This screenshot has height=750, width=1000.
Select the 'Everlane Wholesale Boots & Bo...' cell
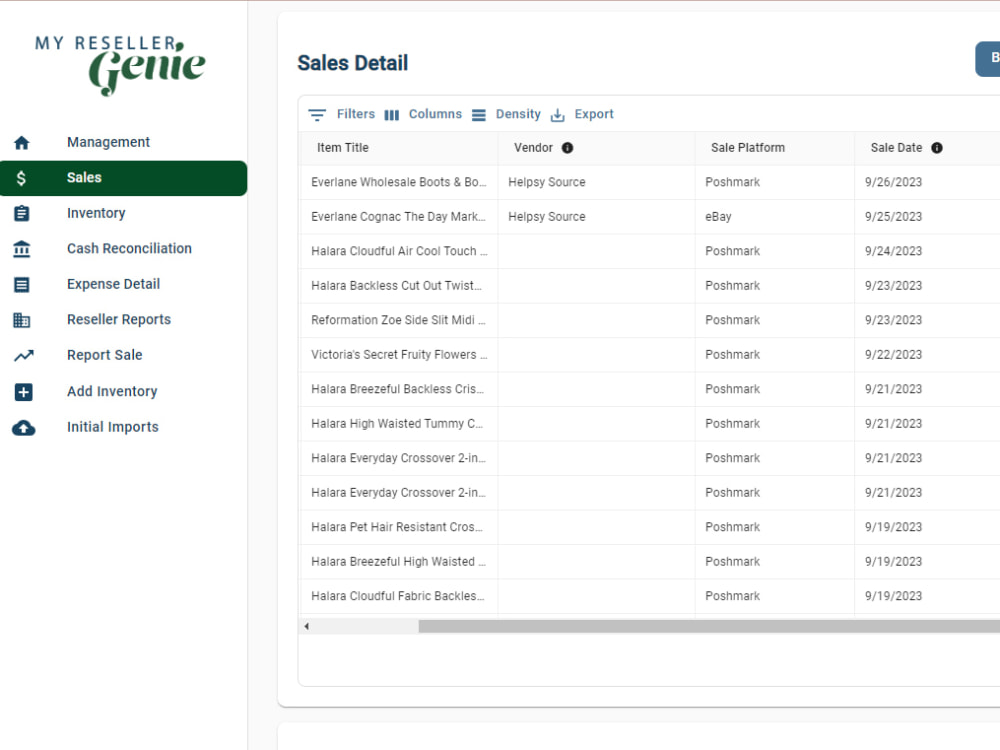[399, 182]
